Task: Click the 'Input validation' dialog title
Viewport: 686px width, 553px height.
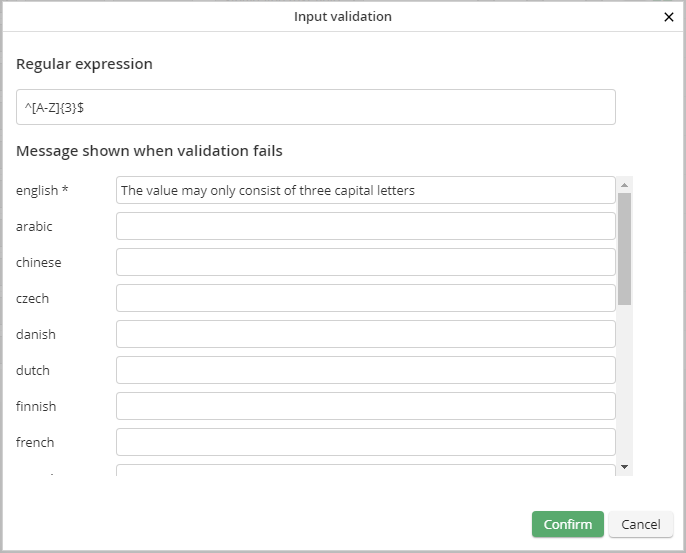Action: 343,17
